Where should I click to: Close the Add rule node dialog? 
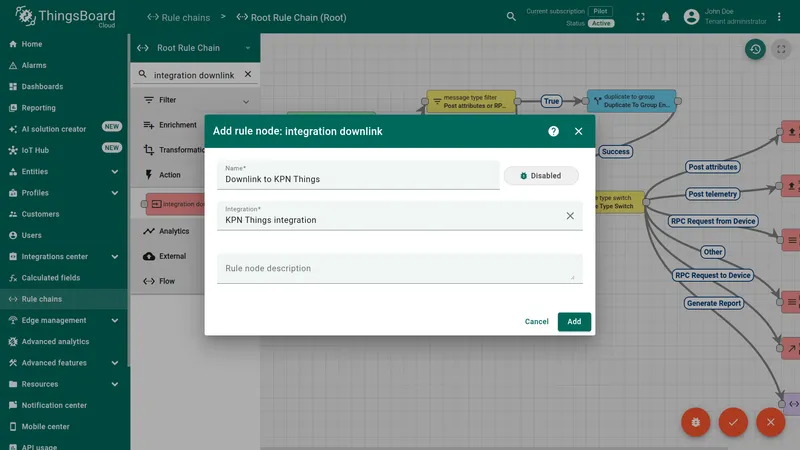coord(578,131)
